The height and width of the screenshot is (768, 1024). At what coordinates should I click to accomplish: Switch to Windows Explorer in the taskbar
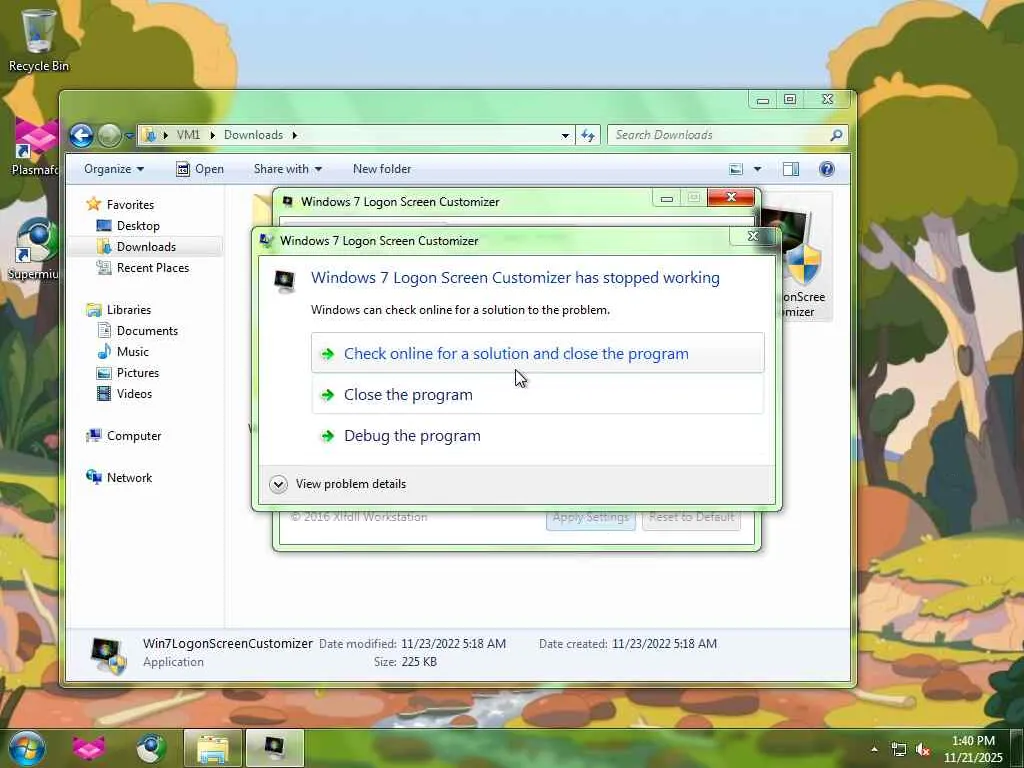click(213, 748)
